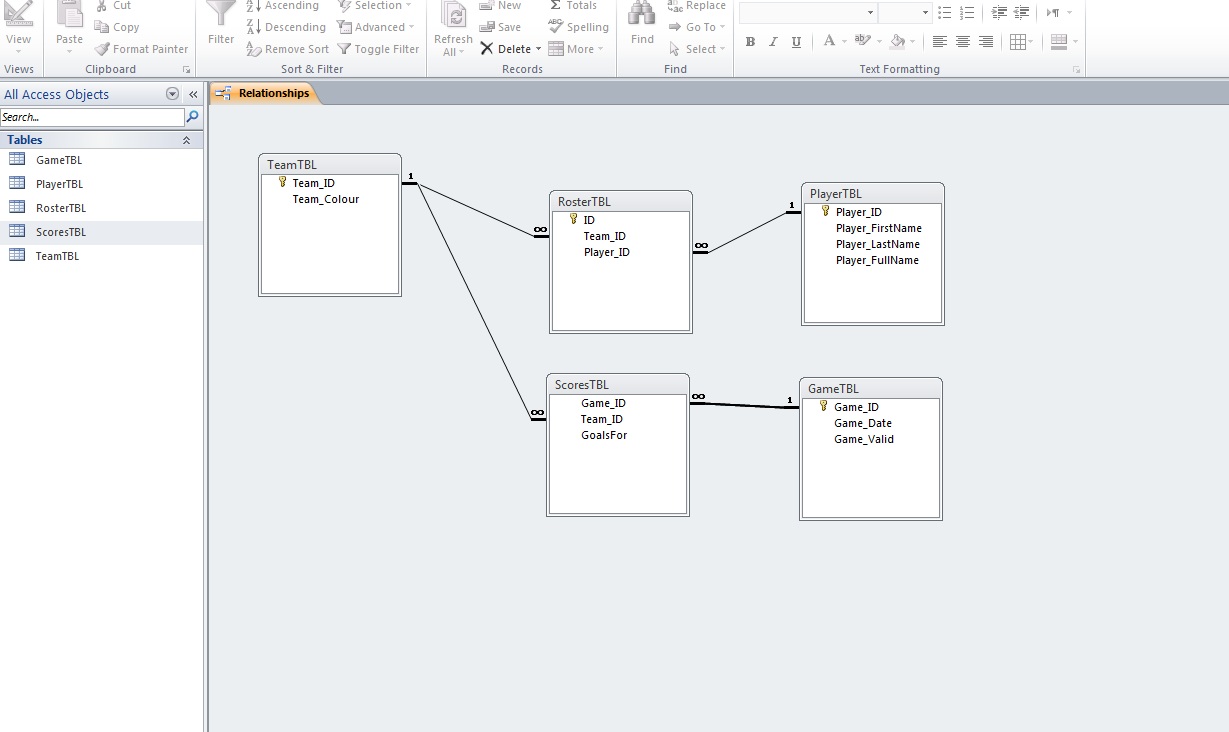Viewport: 1229px width, 732px height.
Task: Click the bulleted list icon
Action: pyautogui.click(x=945, y=13)
